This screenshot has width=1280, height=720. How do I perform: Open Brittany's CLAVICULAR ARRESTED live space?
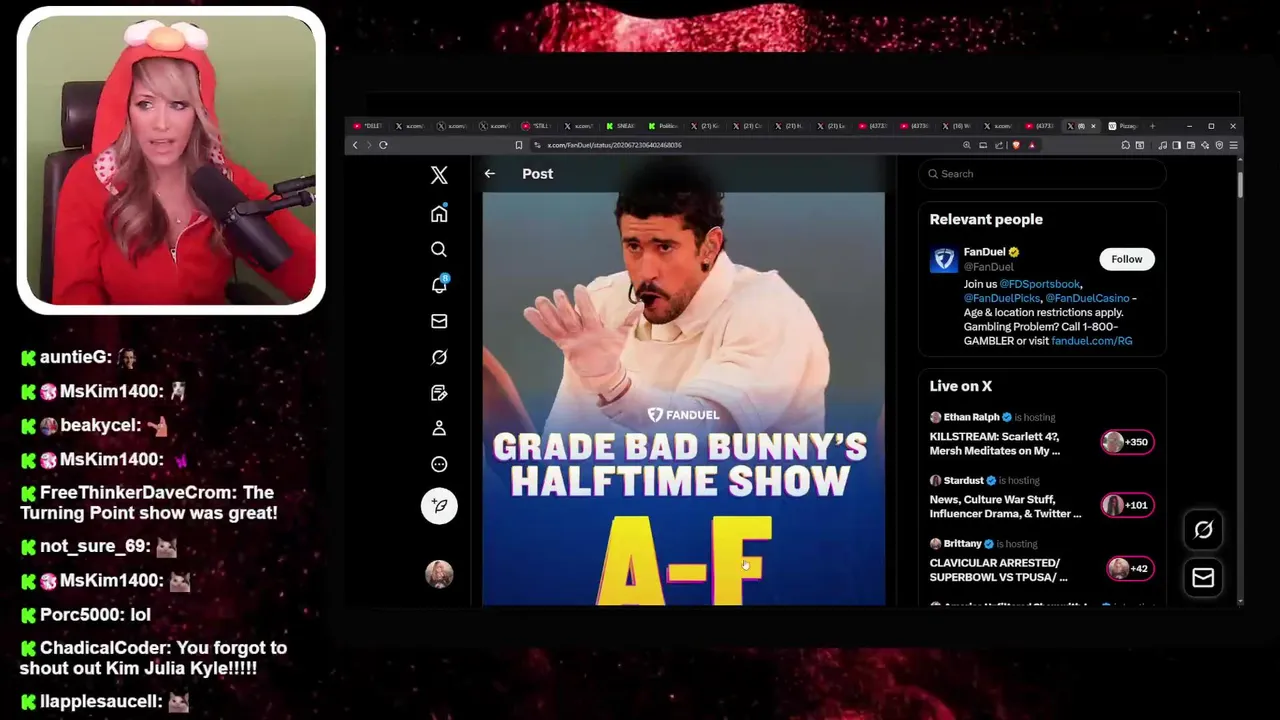coord(998,570)
